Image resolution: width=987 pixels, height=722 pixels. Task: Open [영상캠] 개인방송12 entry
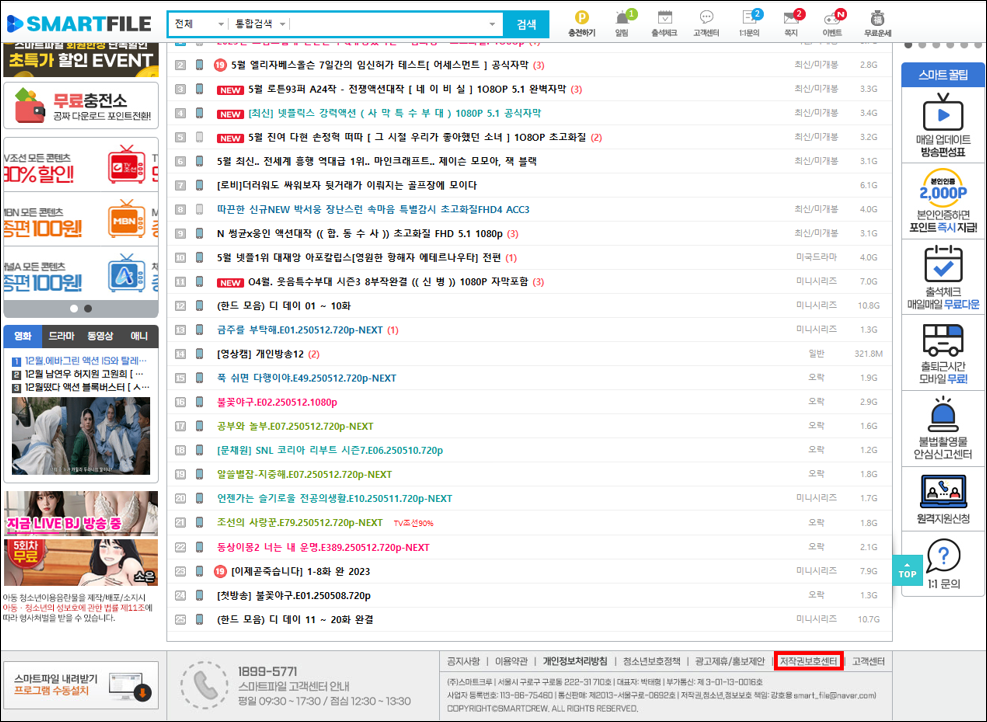(x=260, y=354)
